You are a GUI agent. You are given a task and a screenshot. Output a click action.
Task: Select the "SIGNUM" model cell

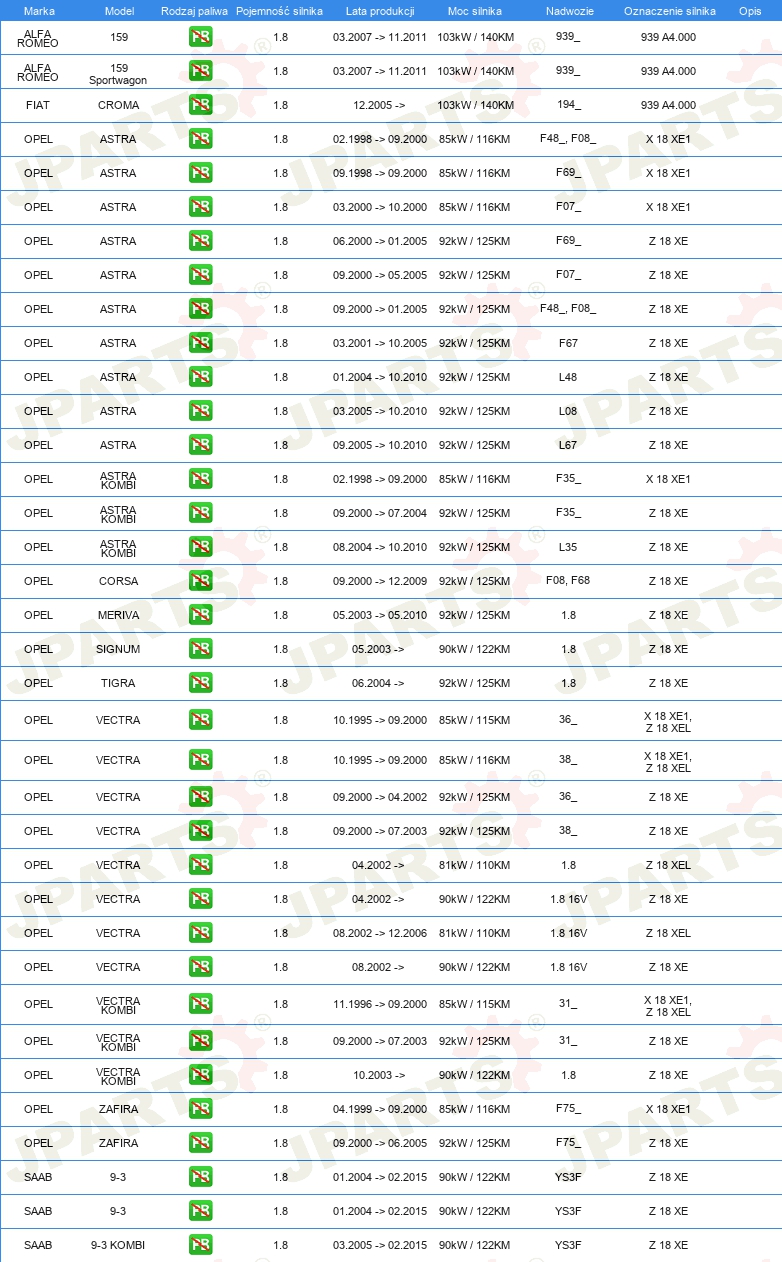click(119, 649)
